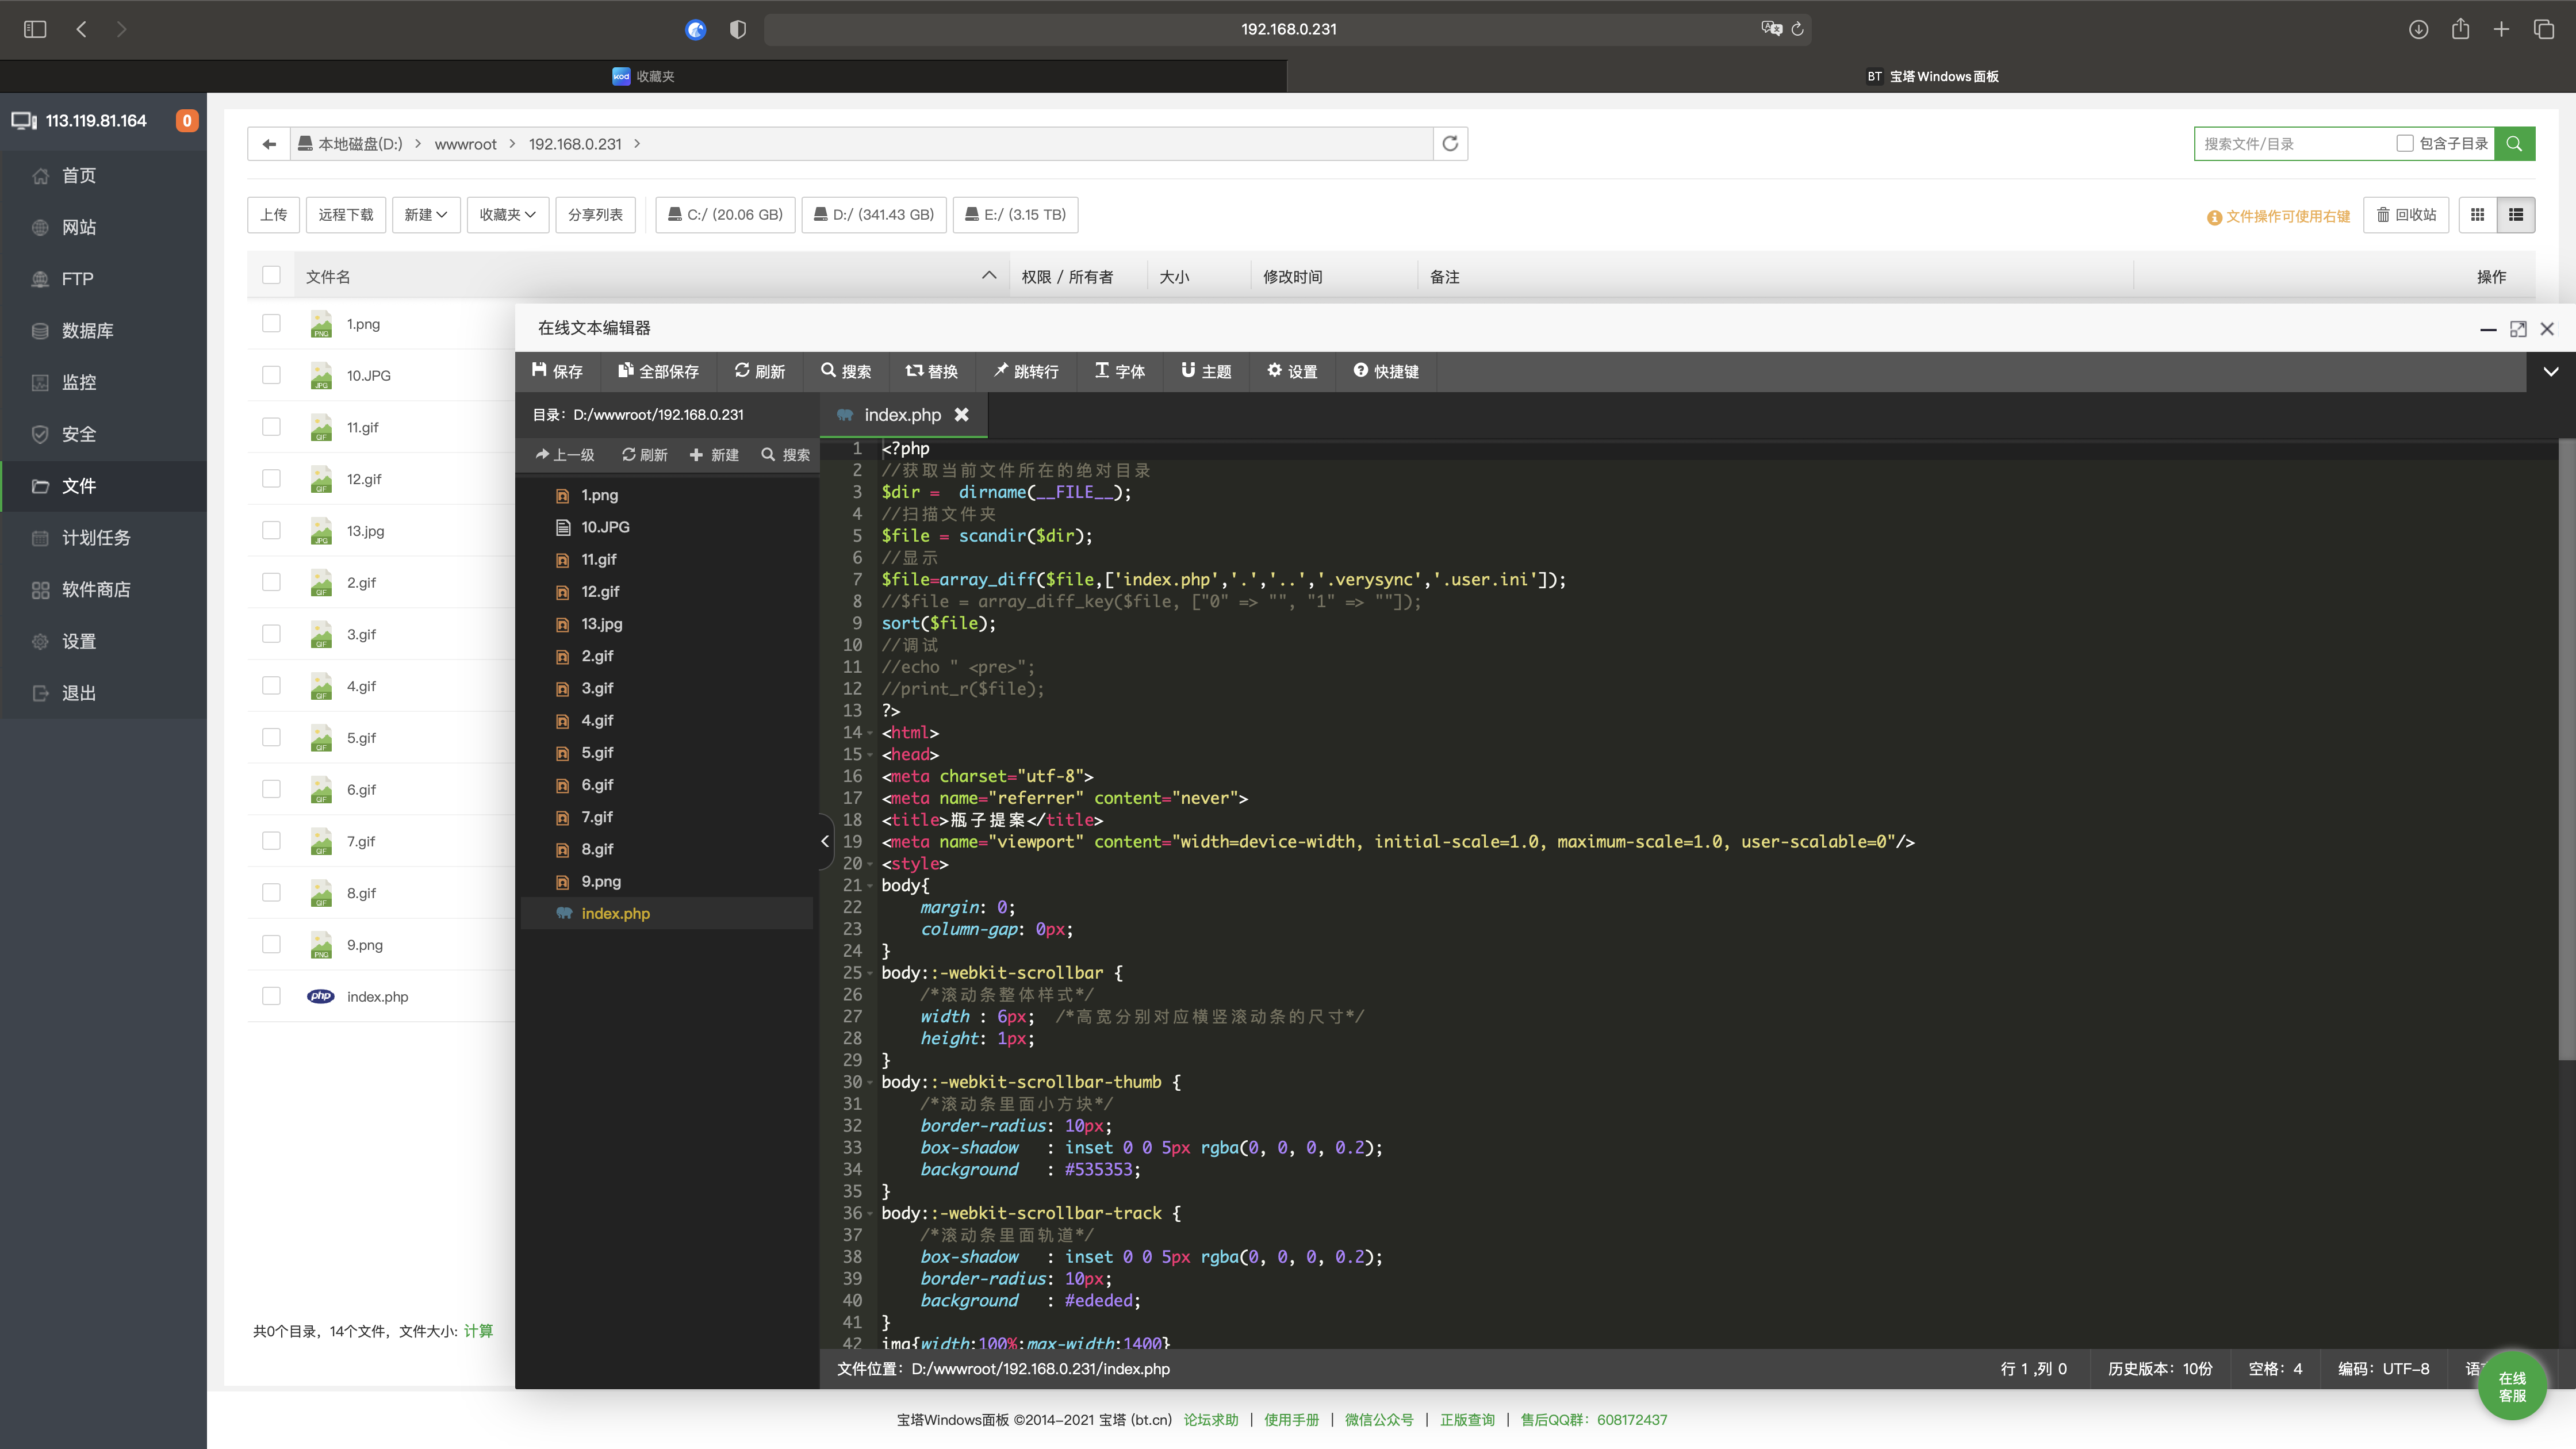Image resolution: width=2576 pixels, height=1449 pixels.
Task: Refresh the file path bar
Action: click(1450, 144)
